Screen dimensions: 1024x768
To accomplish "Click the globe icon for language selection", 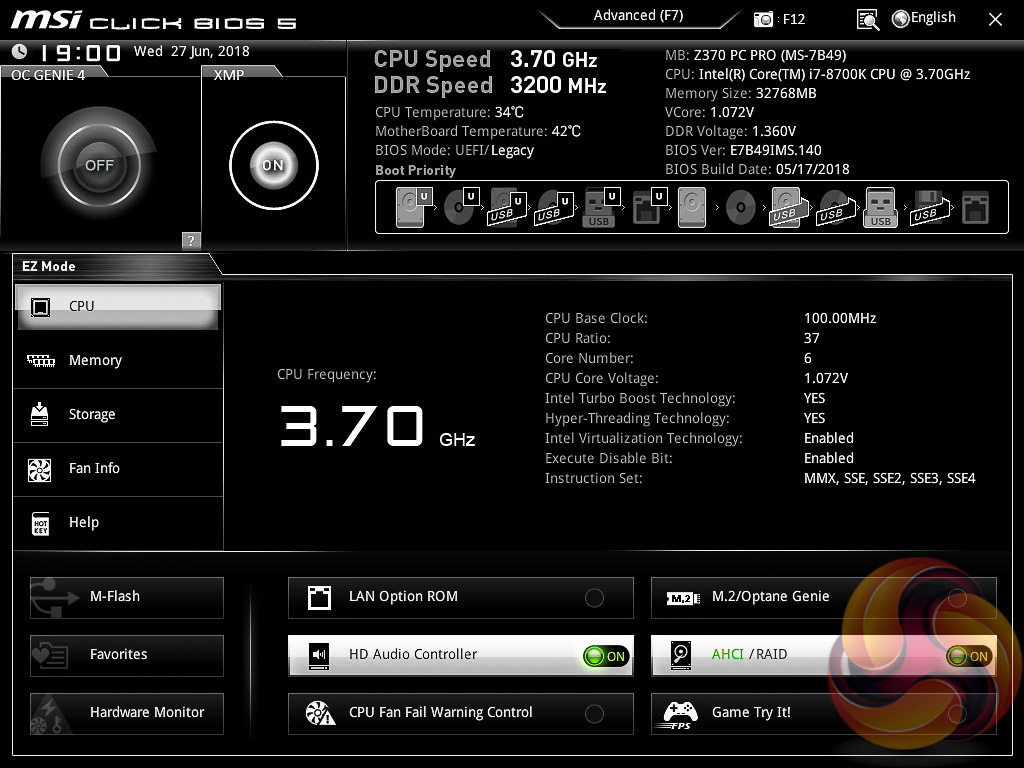I will coord(901,19).
